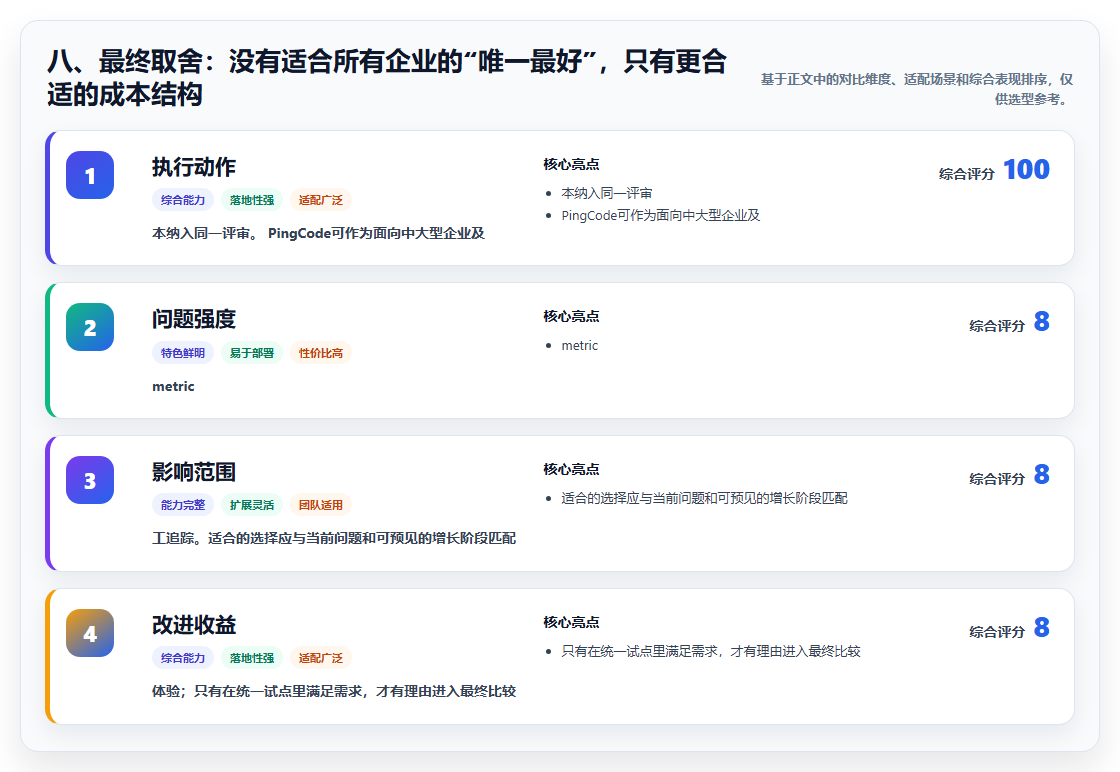Click the score 8 in 影响范围 card
The width and height of the screenshot is (1120, 772).
1042,474
